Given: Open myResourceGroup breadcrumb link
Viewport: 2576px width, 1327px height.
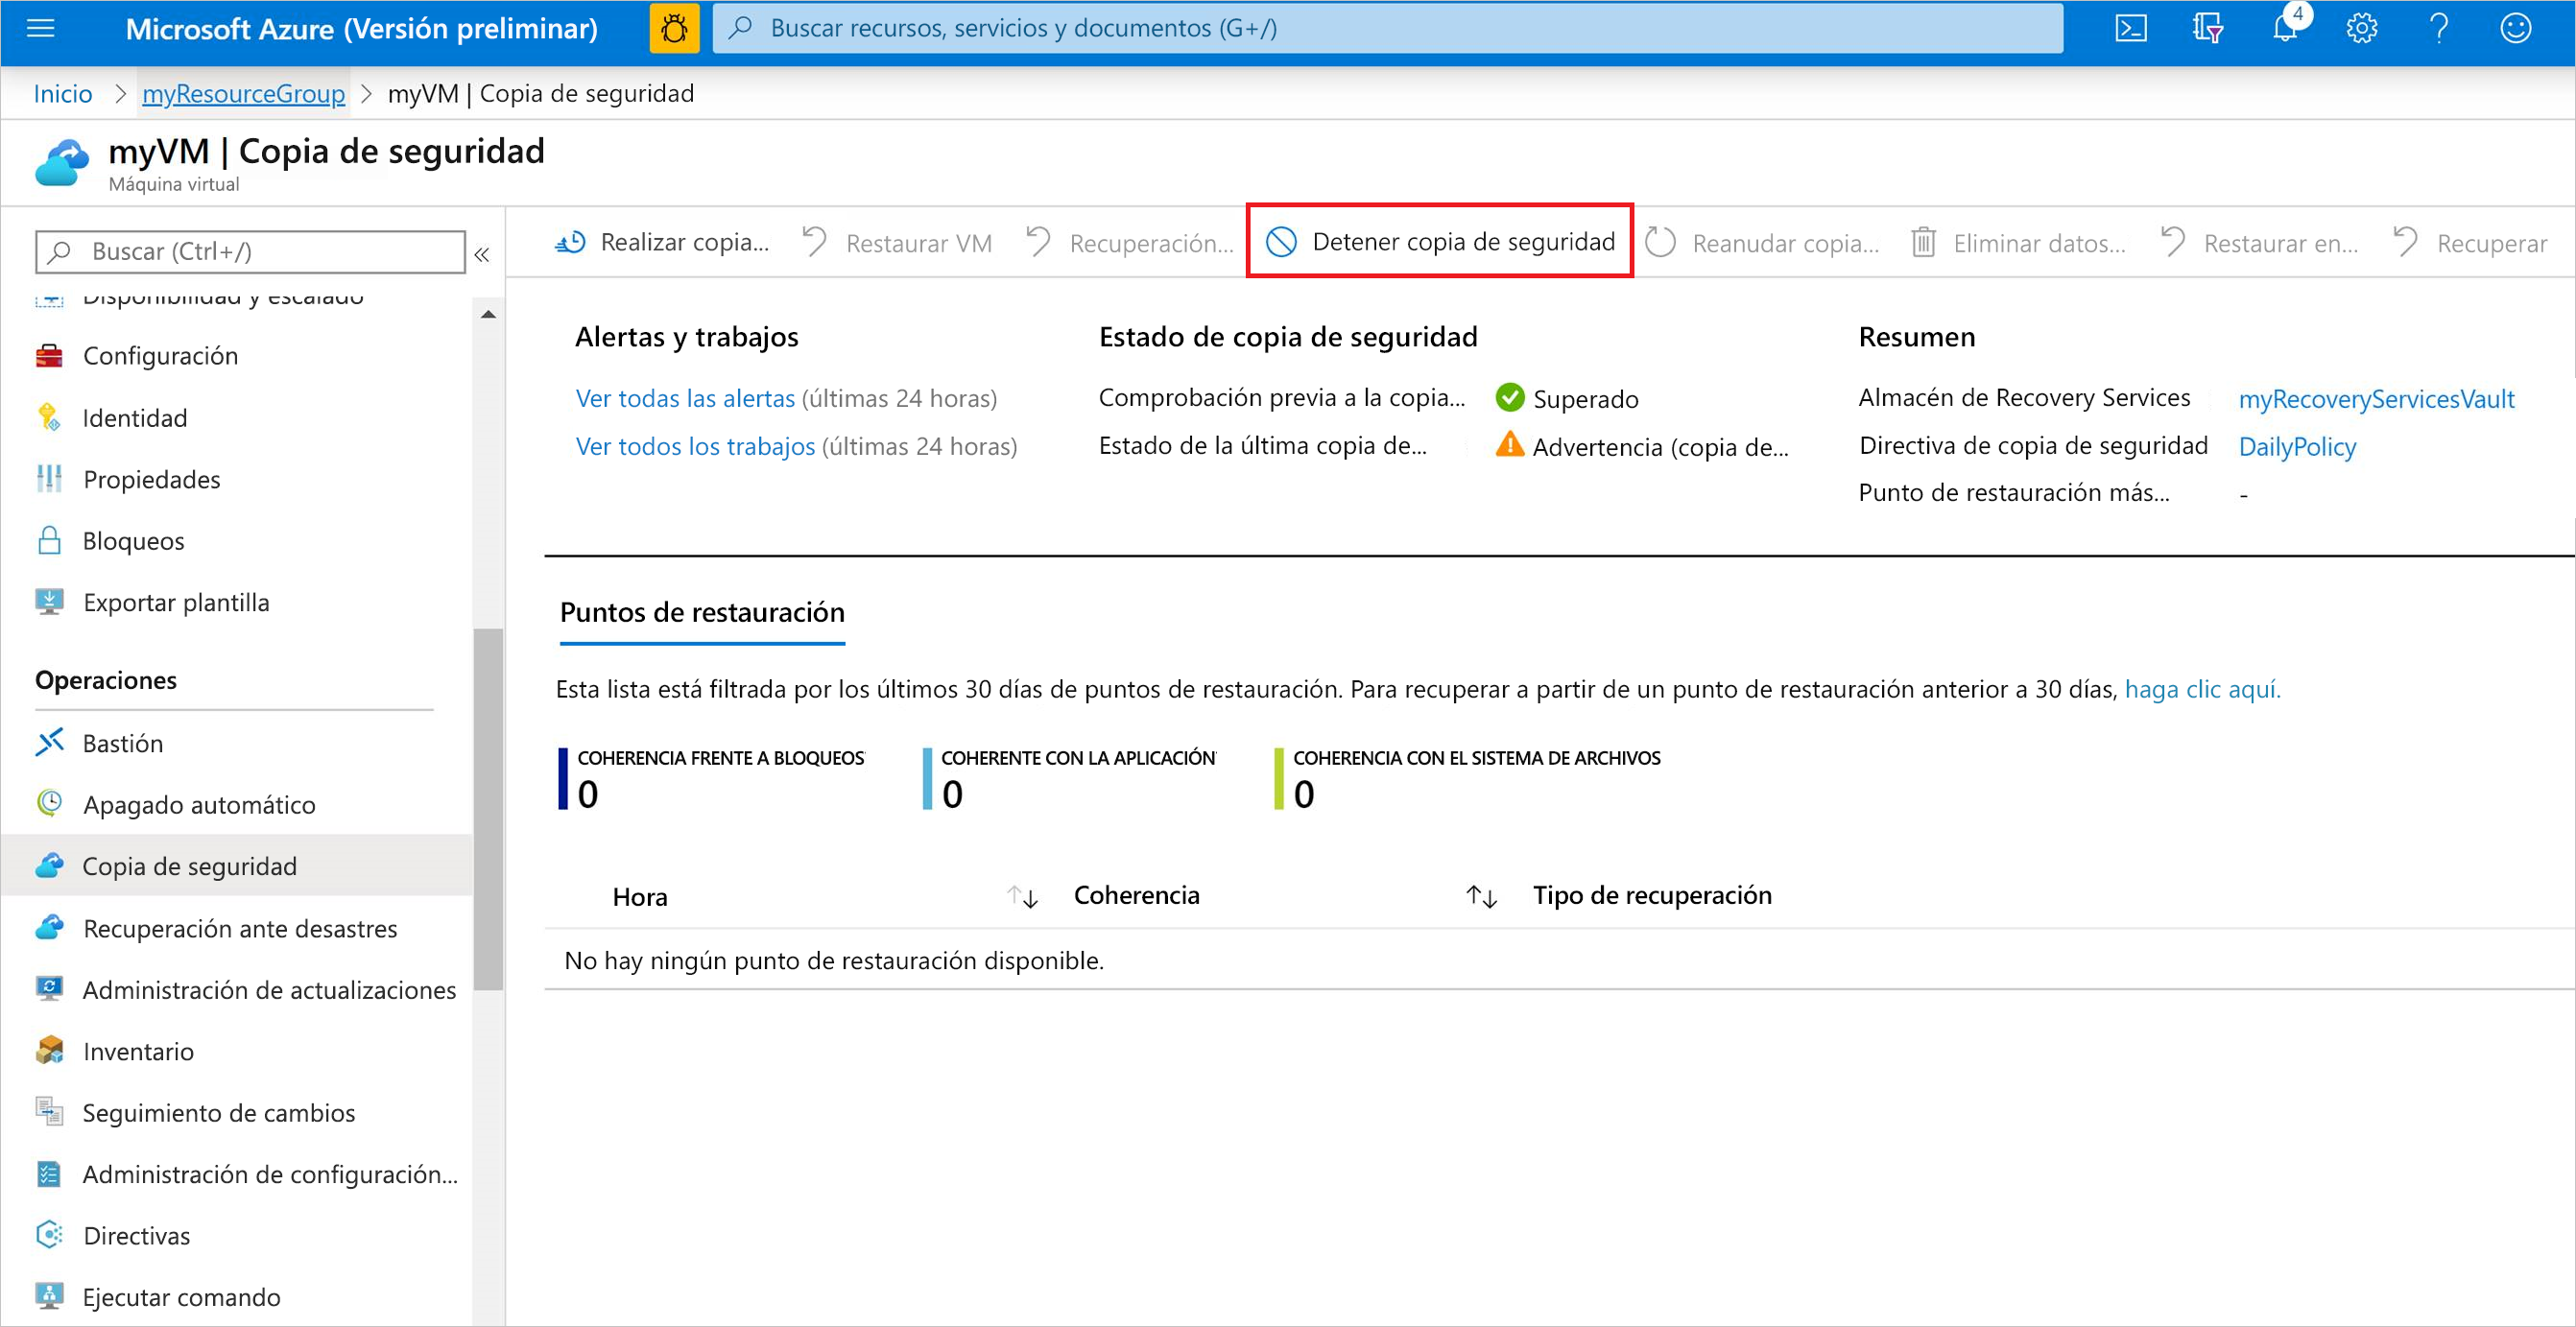Looking at the screenshot, I should point(243,93).
